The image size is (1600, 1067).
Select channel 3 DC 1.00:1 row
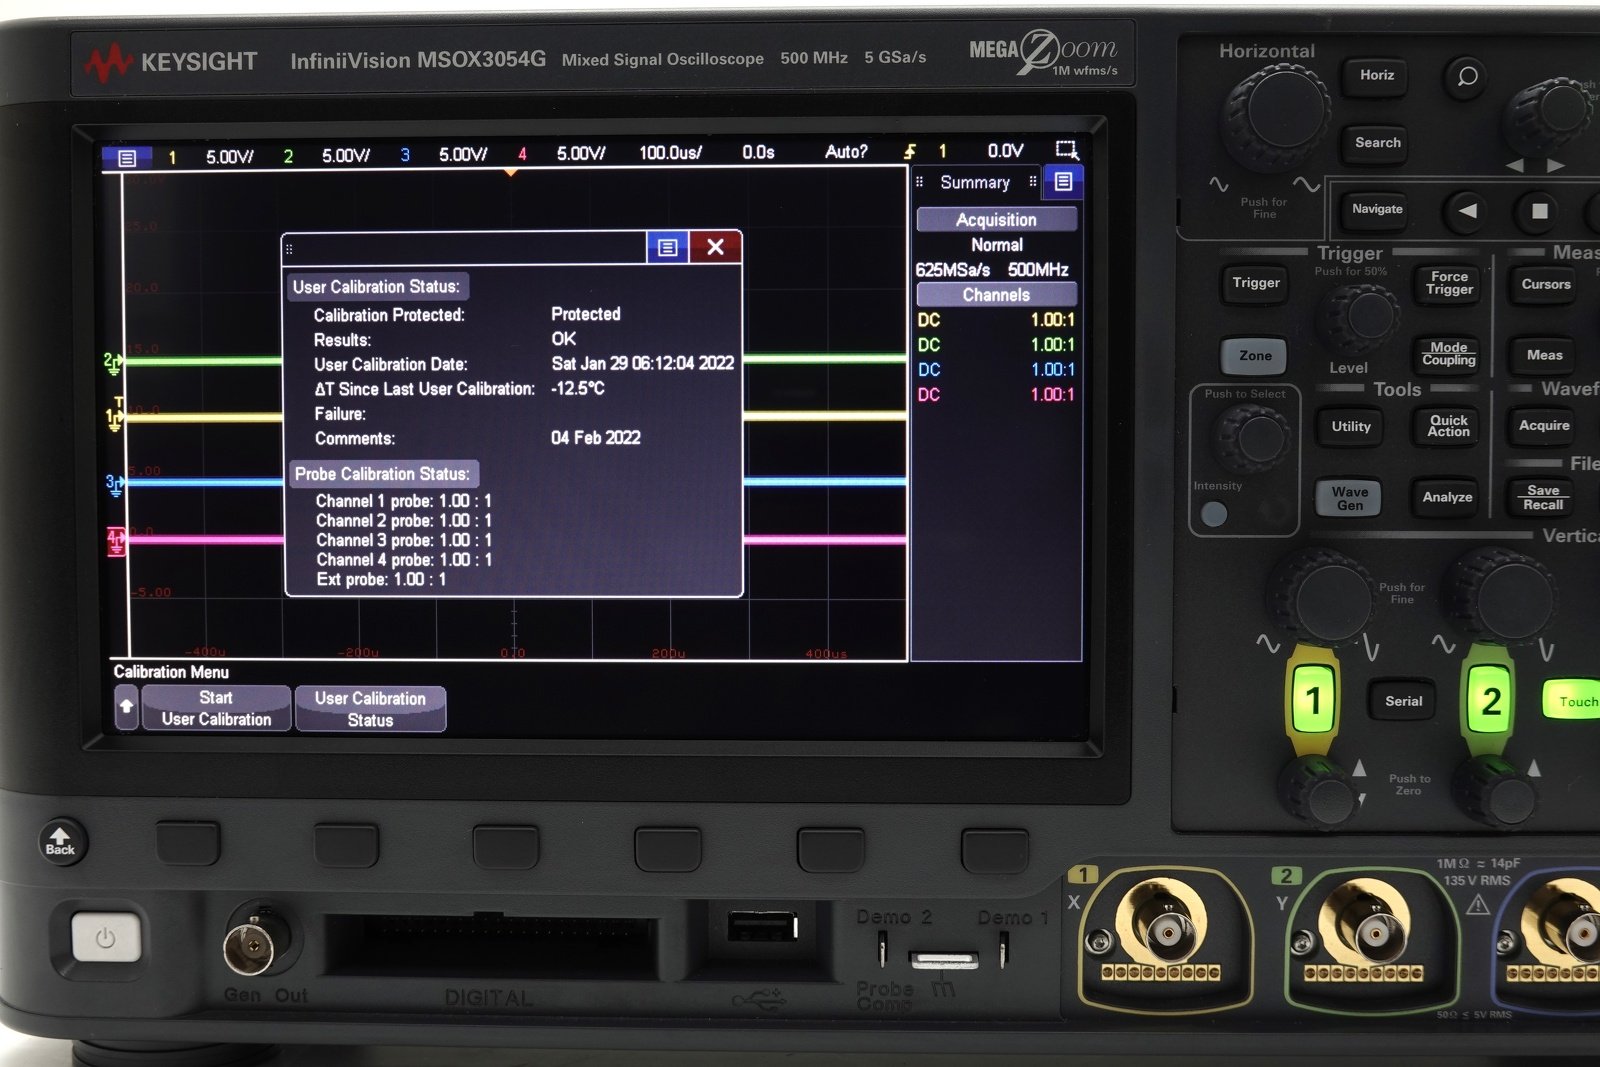coord(996,370)
